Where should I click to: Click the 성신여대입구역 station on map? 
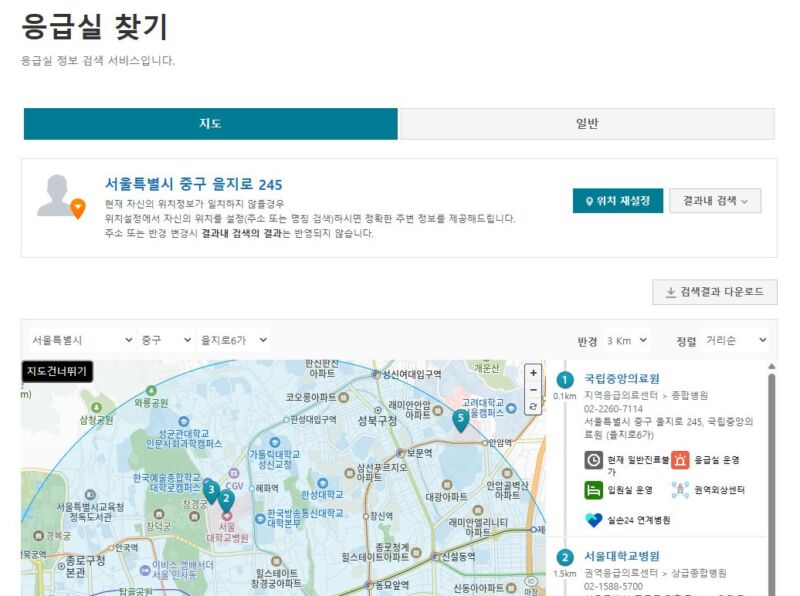pos(407,375)
